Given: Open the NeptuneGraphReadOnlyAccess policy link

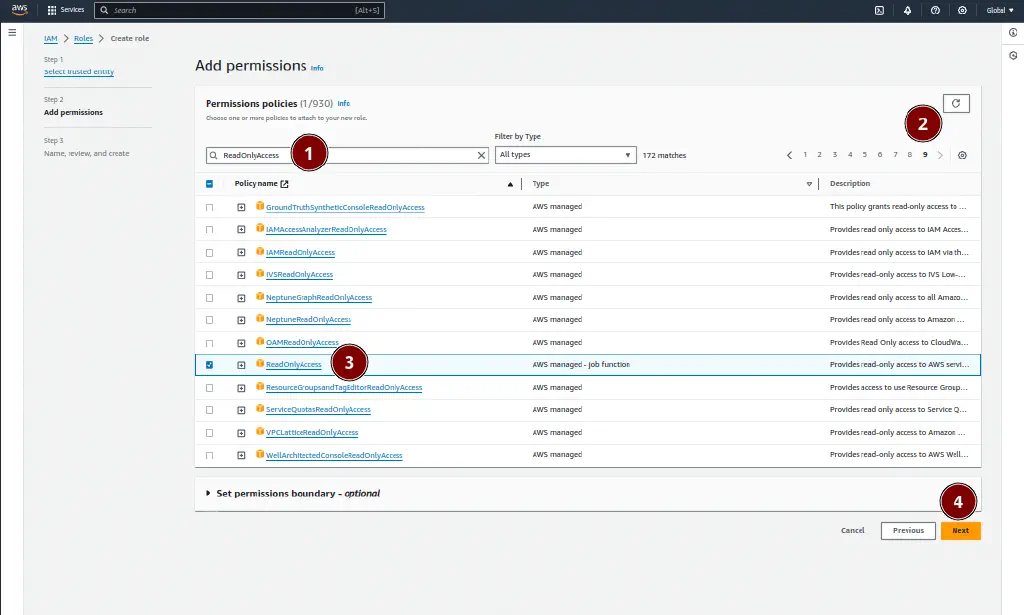Looking at the screenshot, I should [x=319, y=297].
